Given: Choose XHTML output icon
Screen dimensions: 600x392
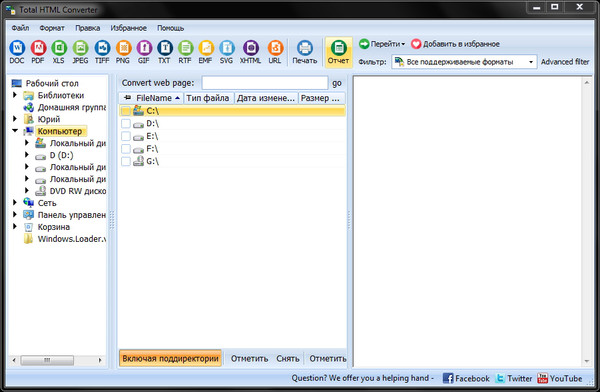Looking at the screenshot, I should [251, 49].
